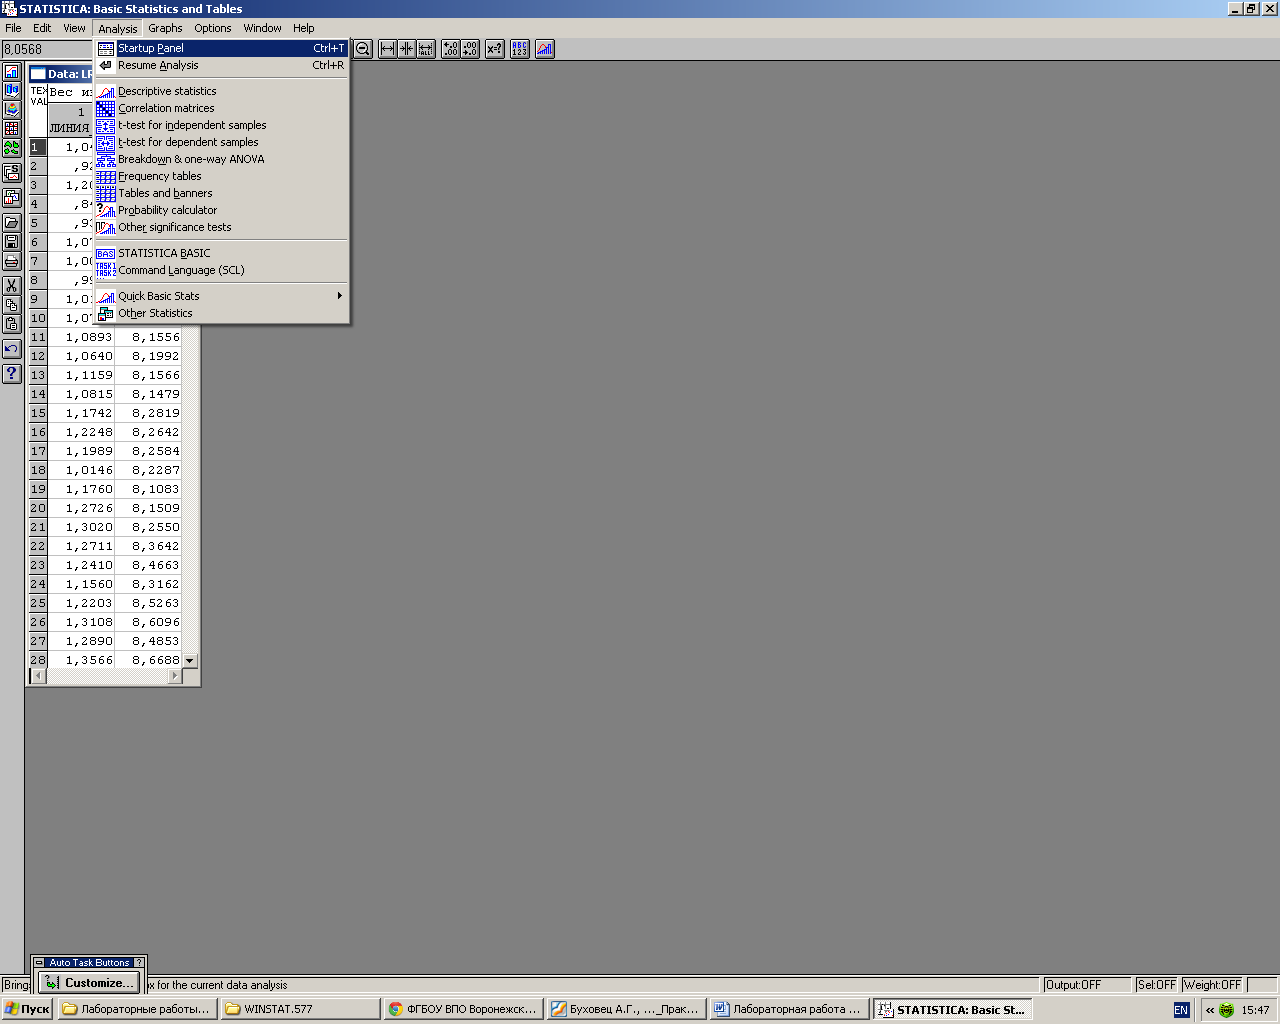Click horizontal scrollbar left arrow in data sheet
Viewport: 1280px width, 1024px height.
coord(38,676)
